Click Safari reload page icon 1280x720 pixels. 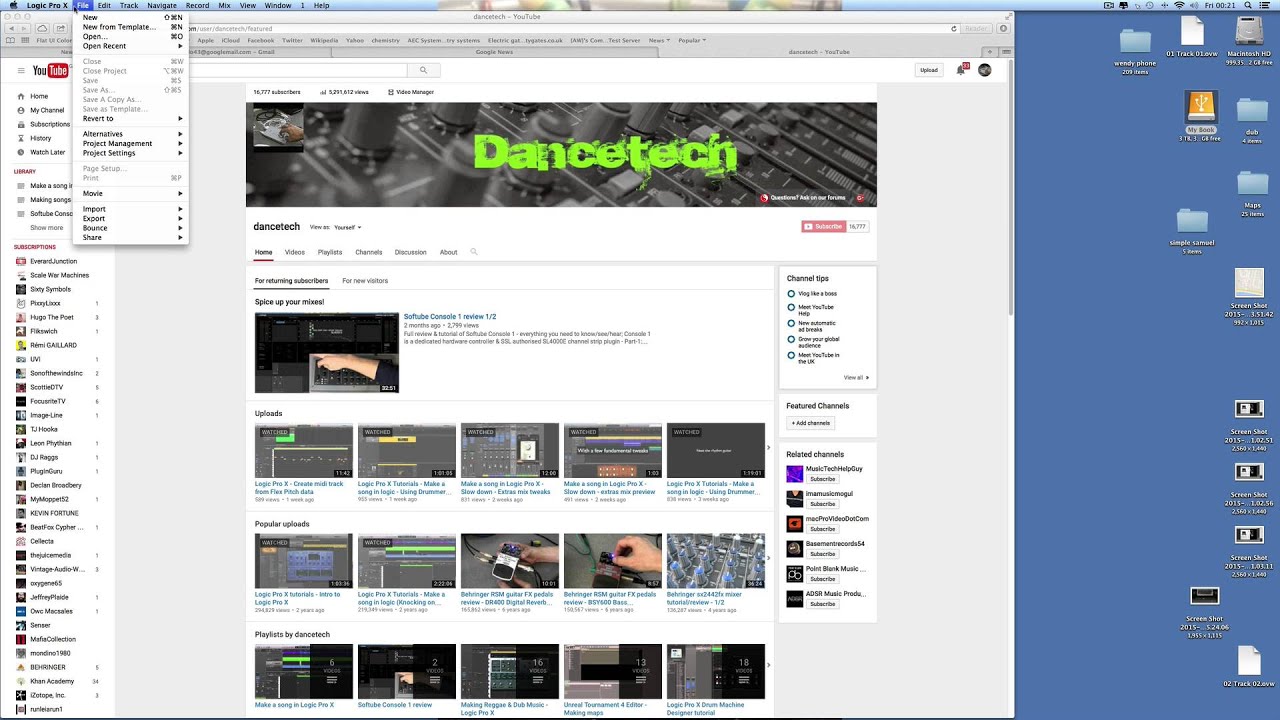click(955, 29)
